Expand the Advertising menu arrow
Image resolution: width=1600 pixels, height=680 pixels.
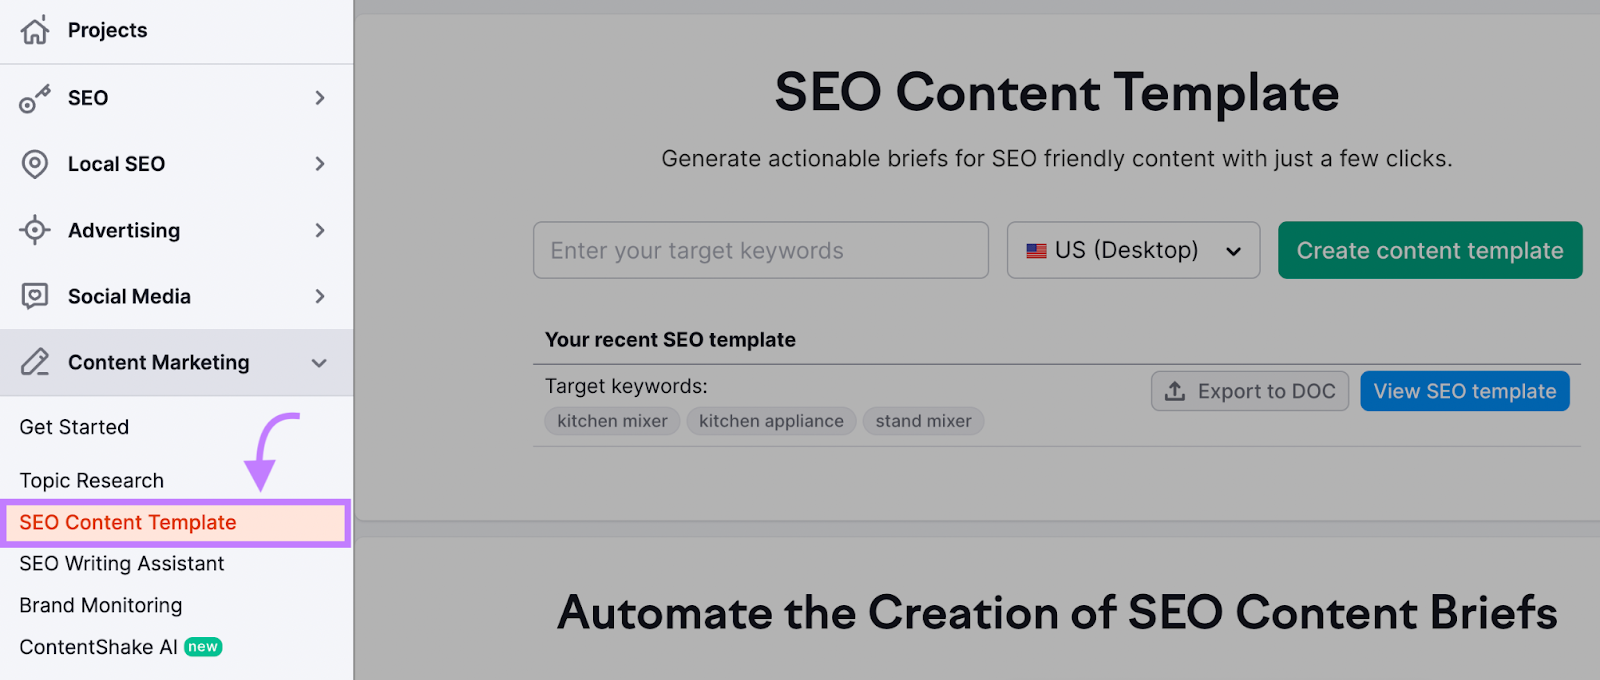tap(319, 230)
